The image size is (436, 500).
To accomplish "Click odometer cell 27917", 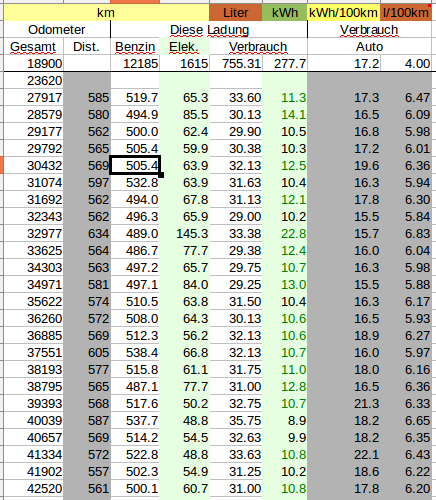I will click(33, 98).
